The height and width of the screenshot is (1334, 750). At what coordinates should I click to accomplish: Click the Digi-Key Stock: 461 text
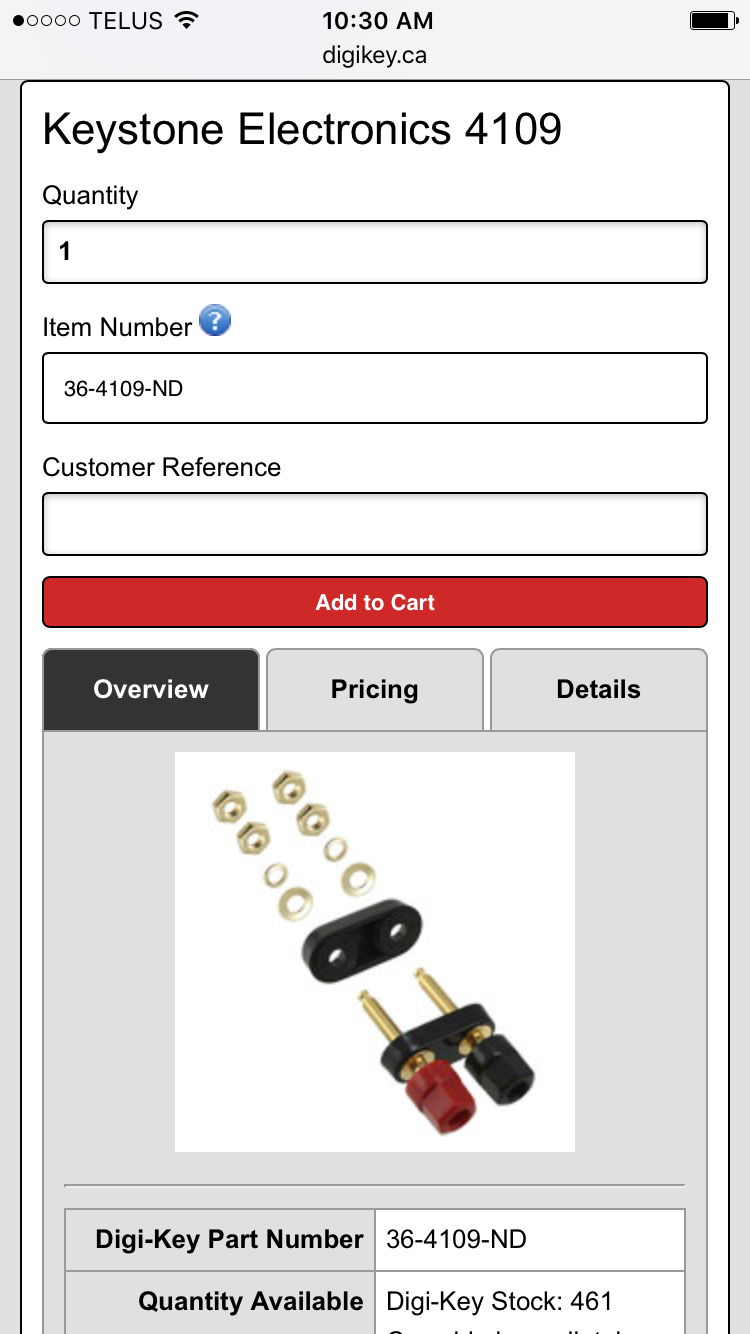(x=499, y=1301)
